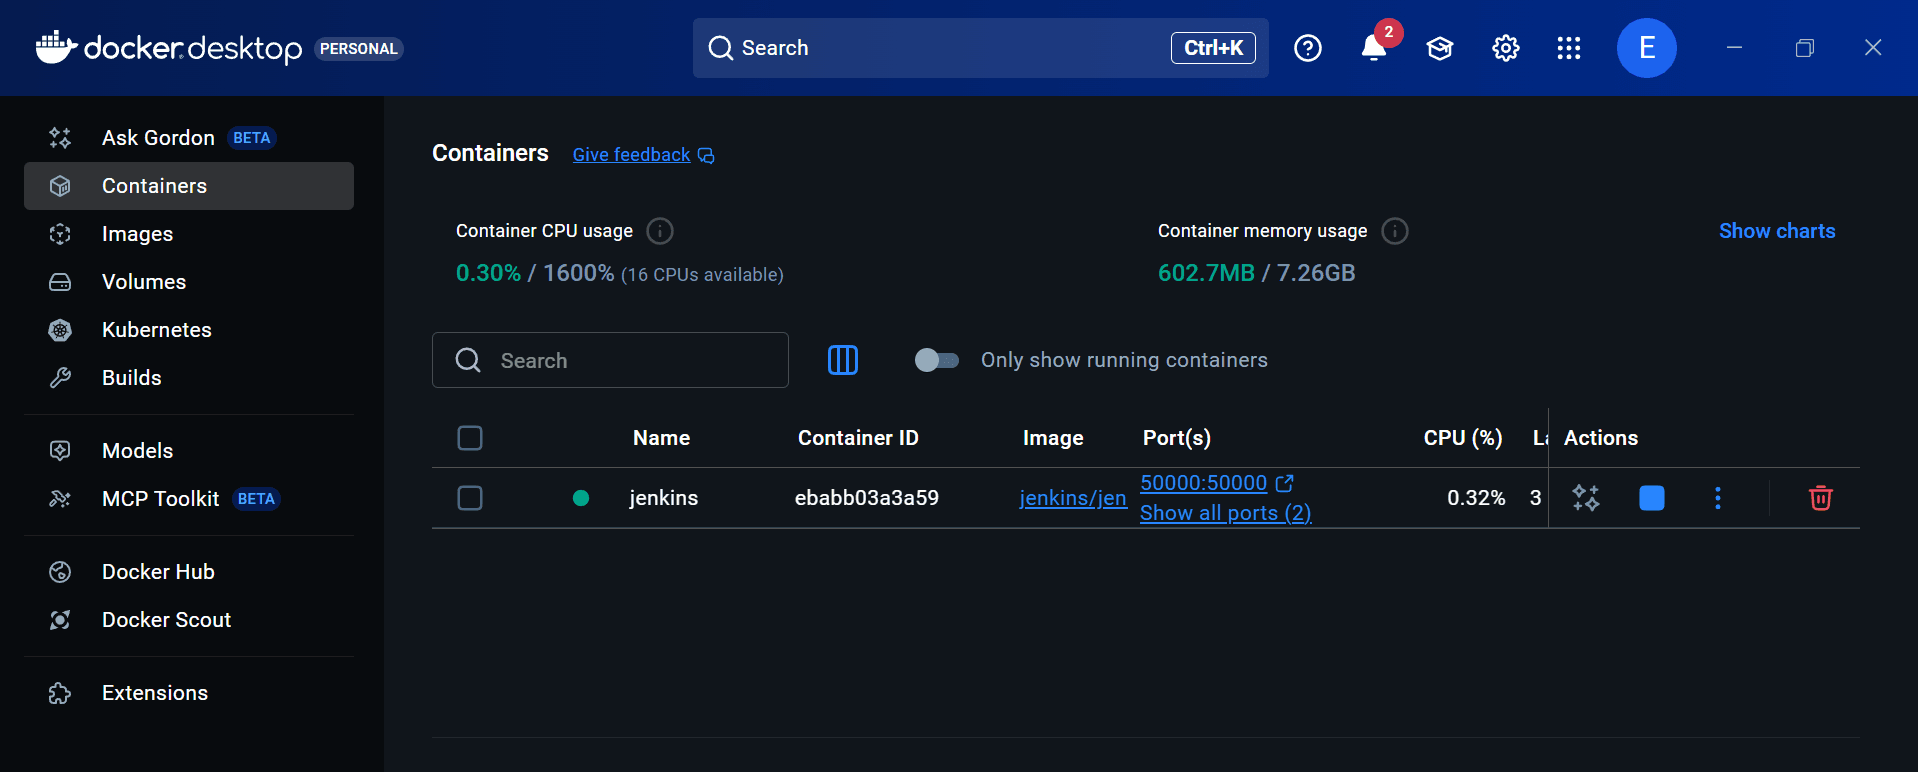1918x772 pixels.
Task: Click Show charts link
Action: [1776, 231]
